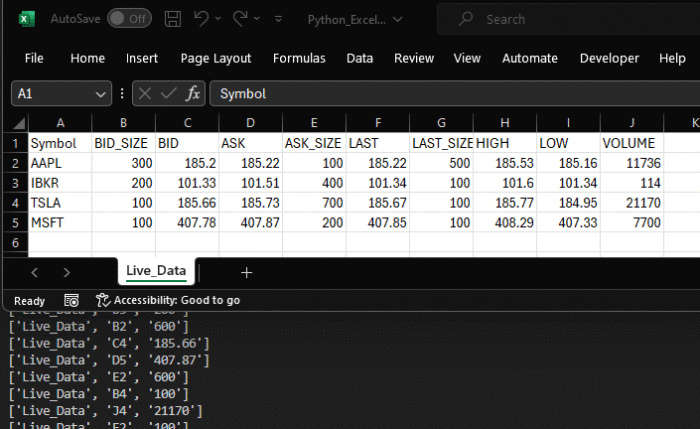
Task: Select column A header
Action: click(60, 123)
